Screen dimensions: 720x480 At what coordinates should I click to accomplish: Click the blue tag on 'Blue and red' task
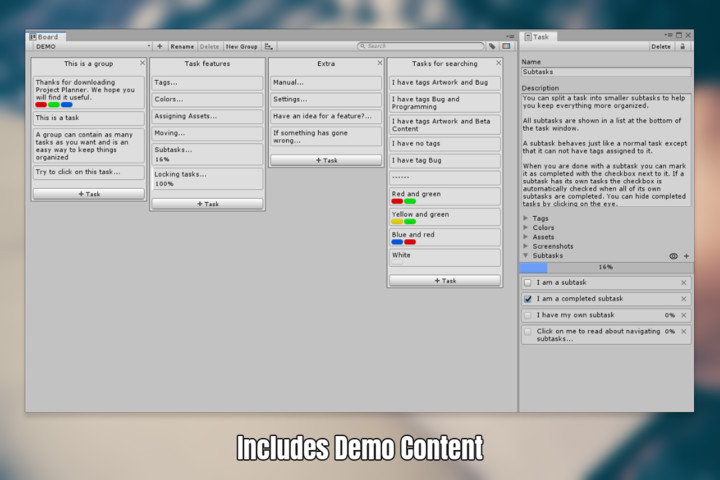397,242
